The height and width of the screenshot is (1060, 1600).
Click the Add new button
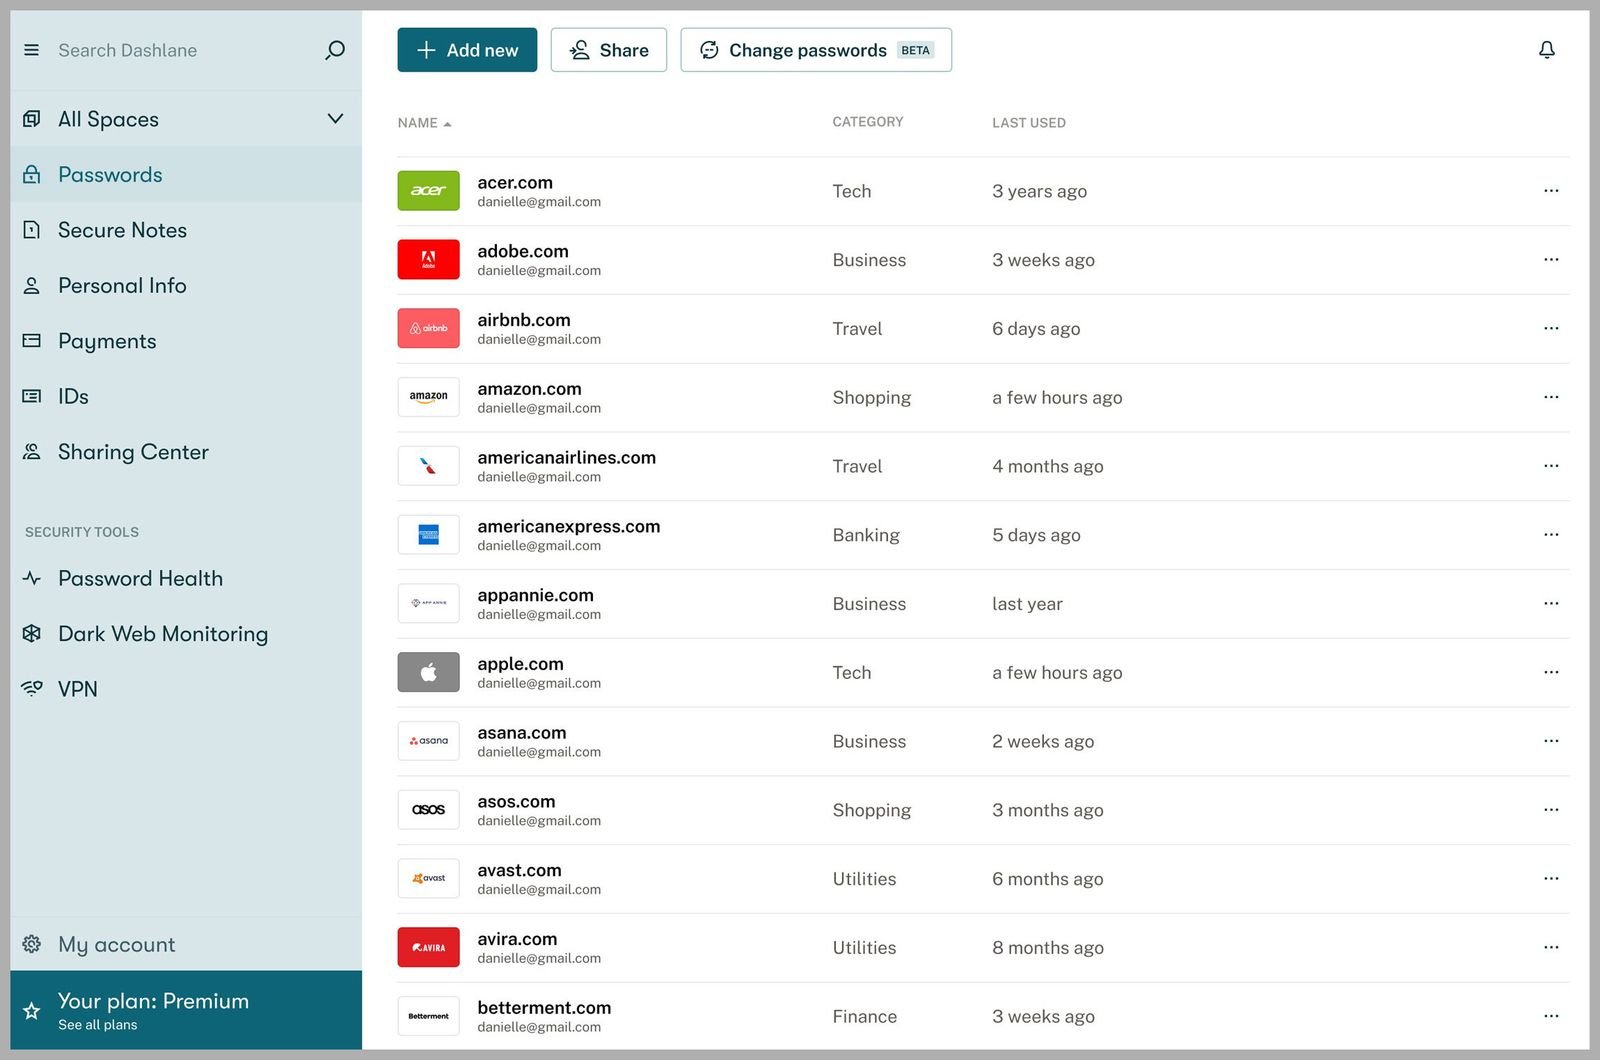[467, 50]
